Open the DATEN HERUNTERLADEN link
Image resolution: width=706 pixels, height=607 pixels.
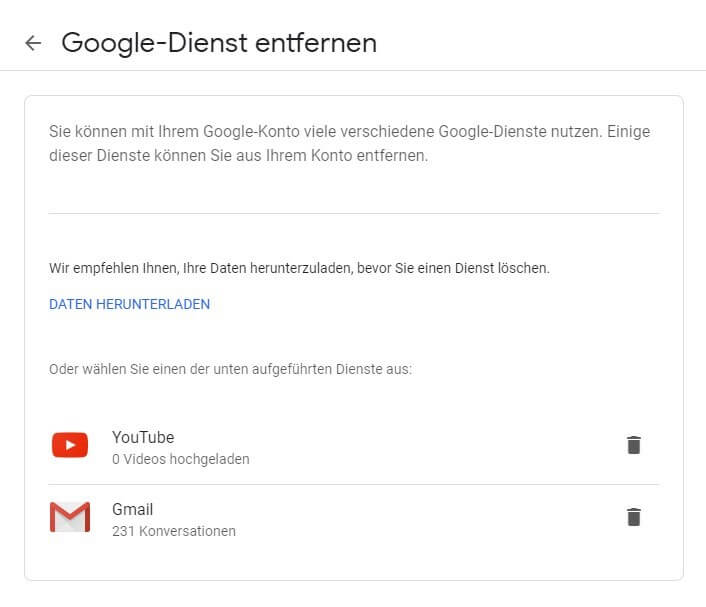pos(130,304)
